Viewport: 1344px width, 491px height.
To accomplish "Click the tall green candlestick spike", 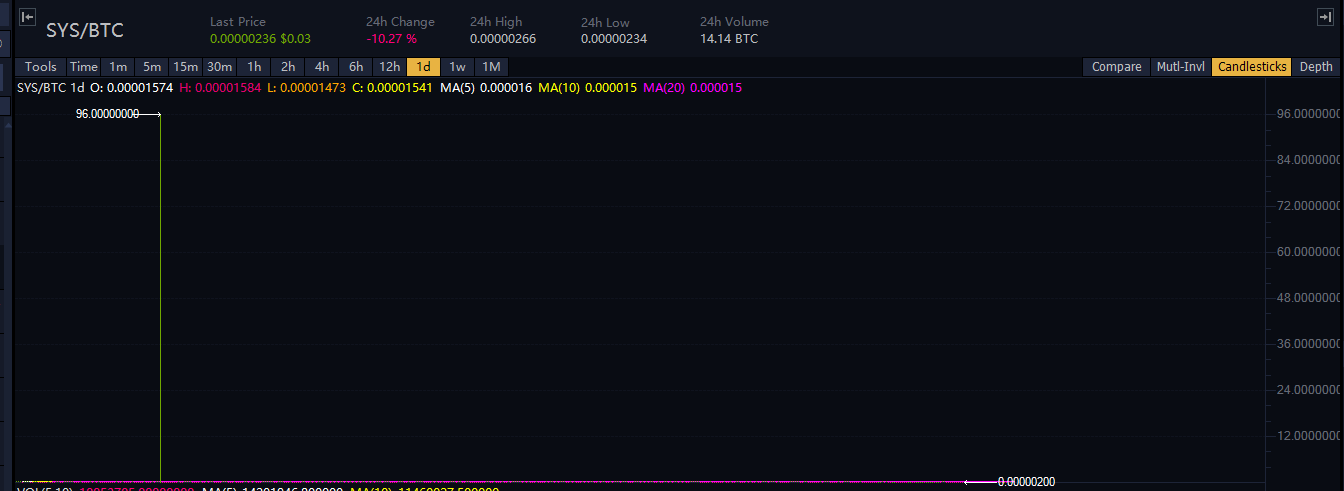I will [160, 298].
